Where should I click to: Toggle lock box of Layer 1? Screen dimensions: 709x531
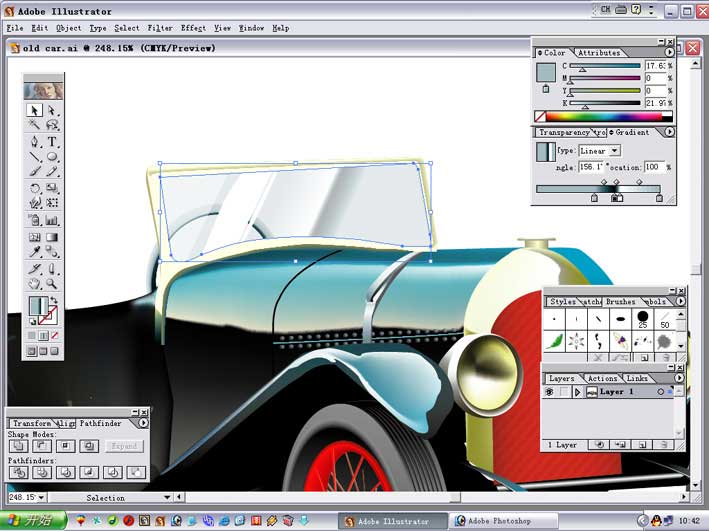pyautogui.click(x=563, y=392)
